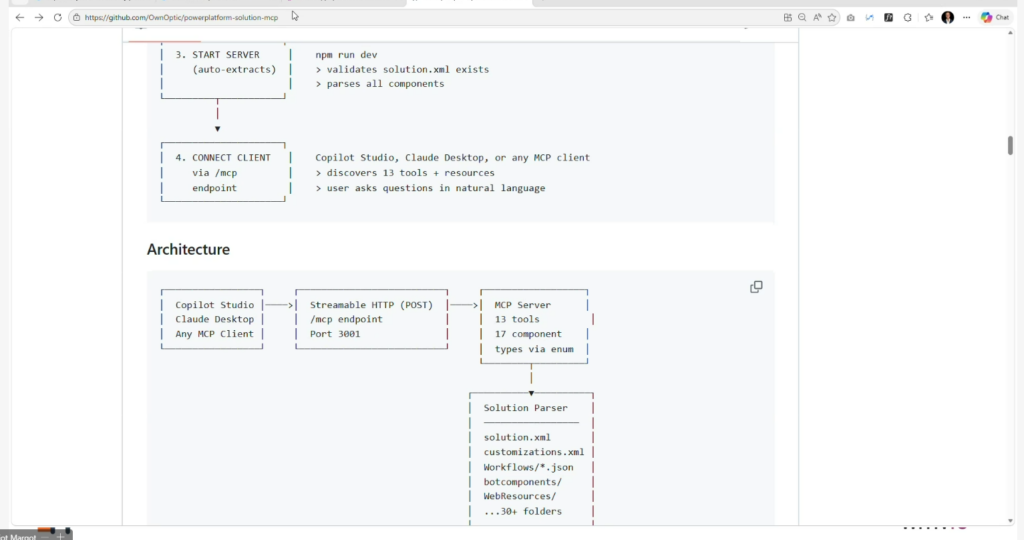The height and width of the screenshot is (540, 1024).
Task: Click the Architecture section heading
Action: [188, 250]
